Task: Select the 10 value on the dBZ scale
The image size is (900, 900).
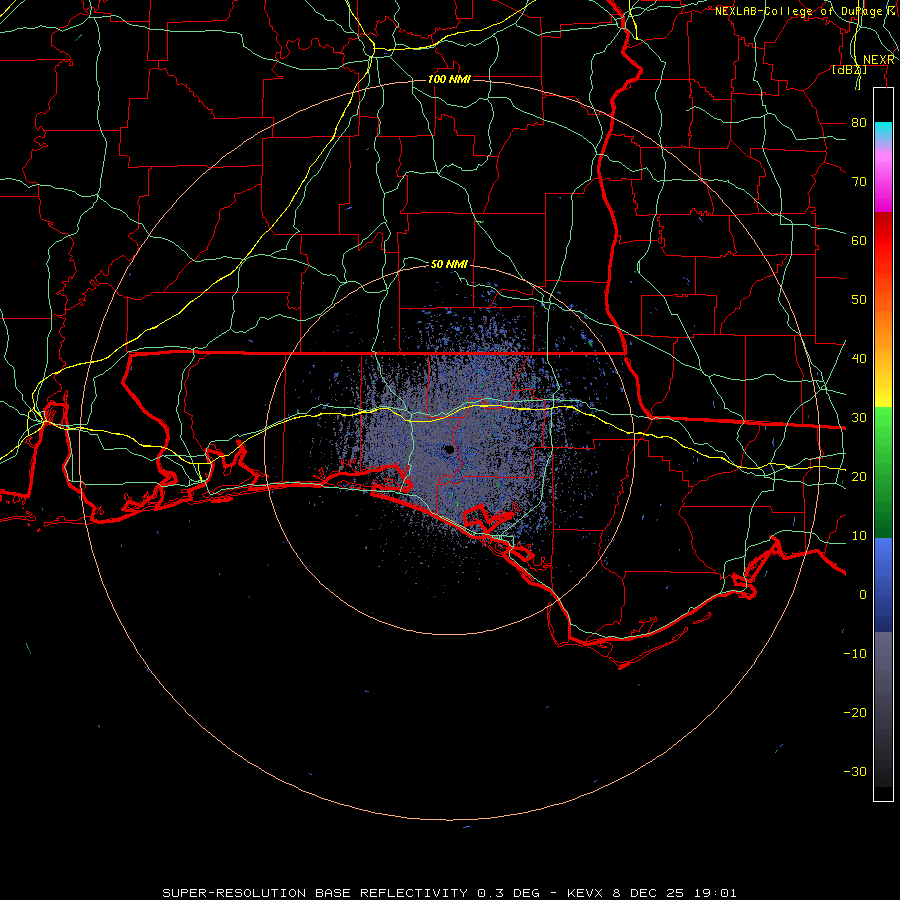Action: (859, 536)
